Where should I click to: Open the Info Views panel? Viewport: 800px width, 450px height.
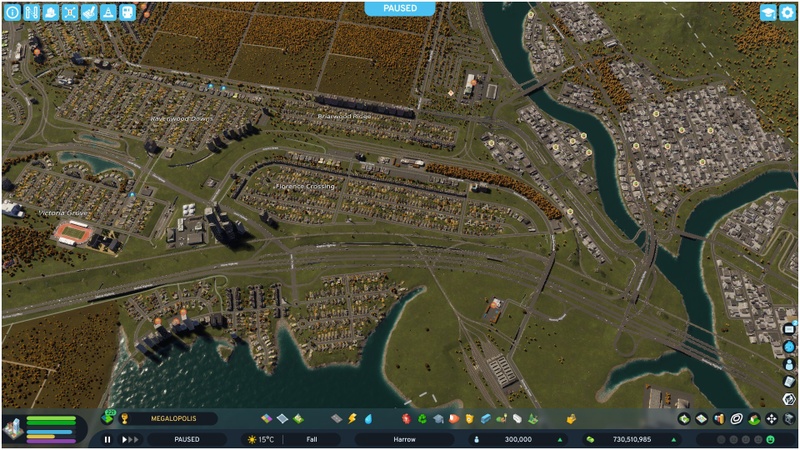[x=12, y=12]
